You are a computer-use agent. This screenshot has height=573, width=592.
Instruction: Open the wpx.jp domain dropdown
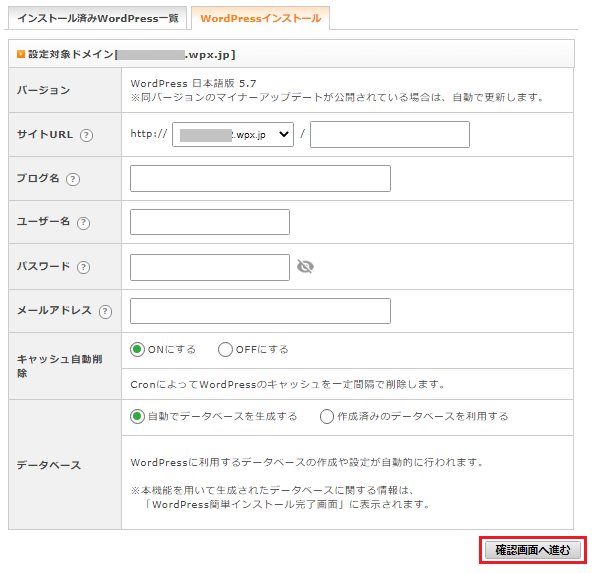[x=233, y=134]
